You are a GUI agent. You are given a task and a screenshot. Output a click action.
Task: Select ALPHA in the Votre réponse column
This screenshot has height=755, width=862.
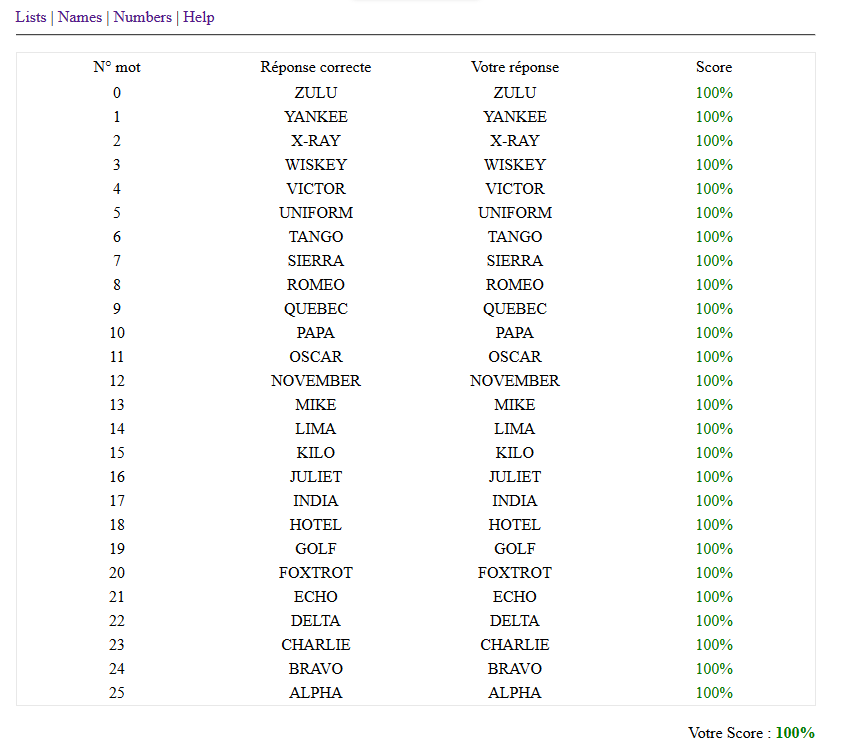pos(515,692)
